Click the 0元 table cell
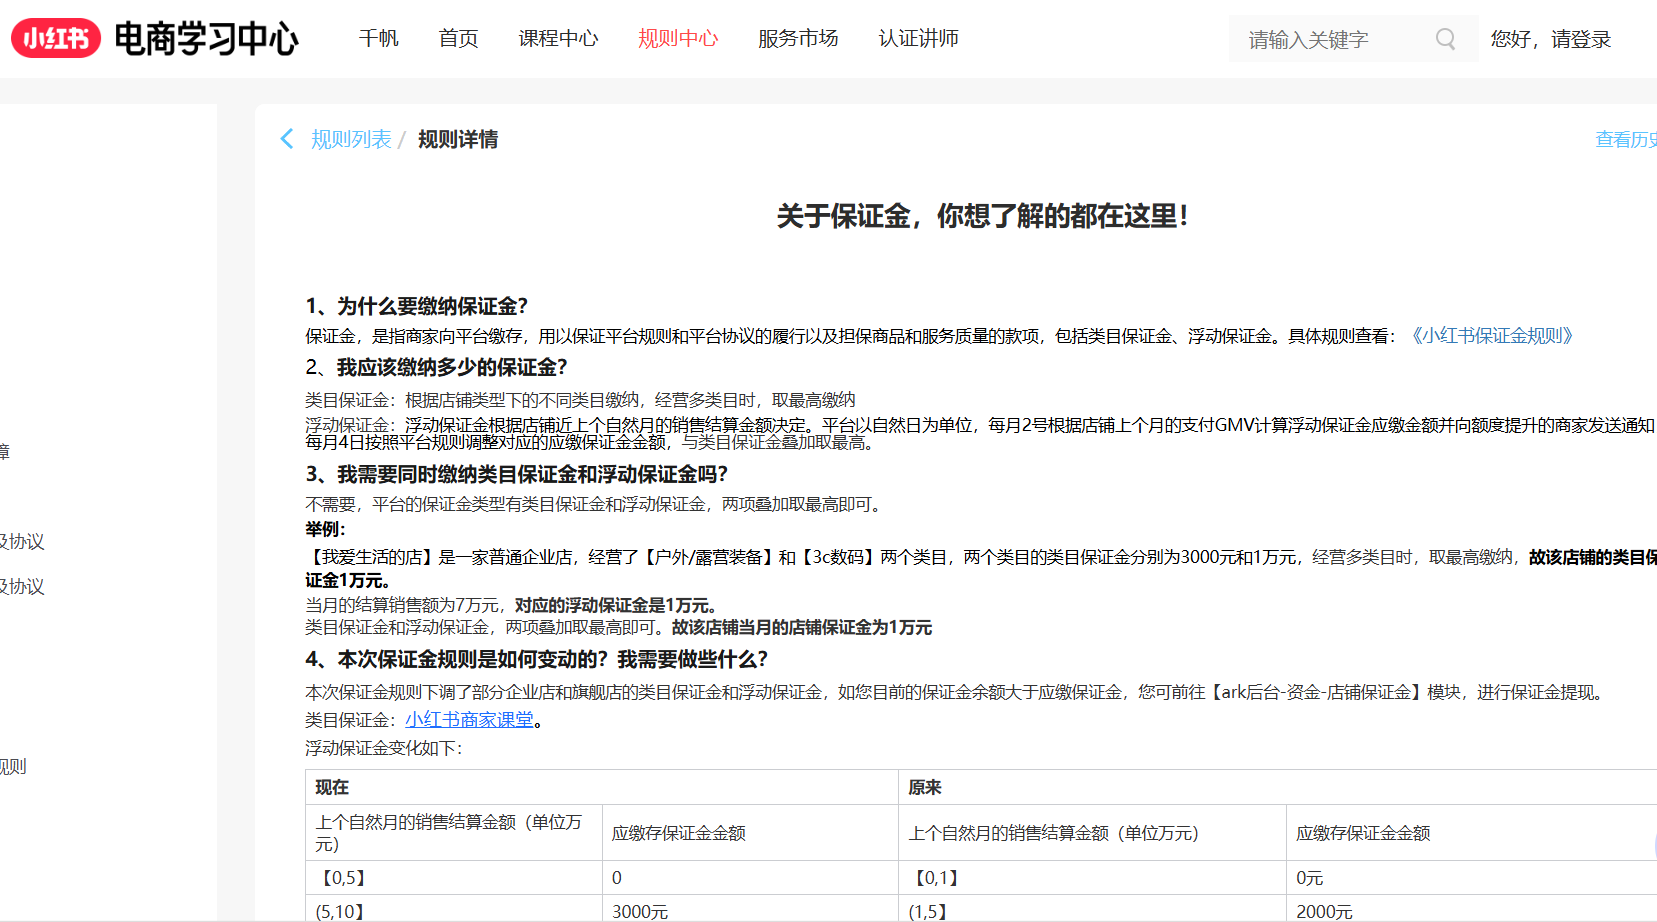1657x922 pixels. [1471, 878]
